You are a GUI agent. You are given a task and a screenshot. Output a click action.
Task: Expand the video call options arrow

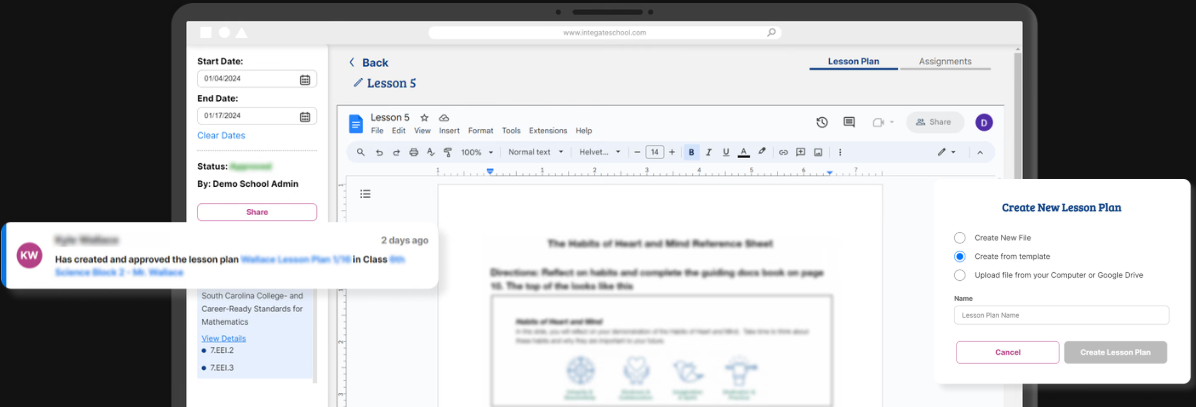892,123
